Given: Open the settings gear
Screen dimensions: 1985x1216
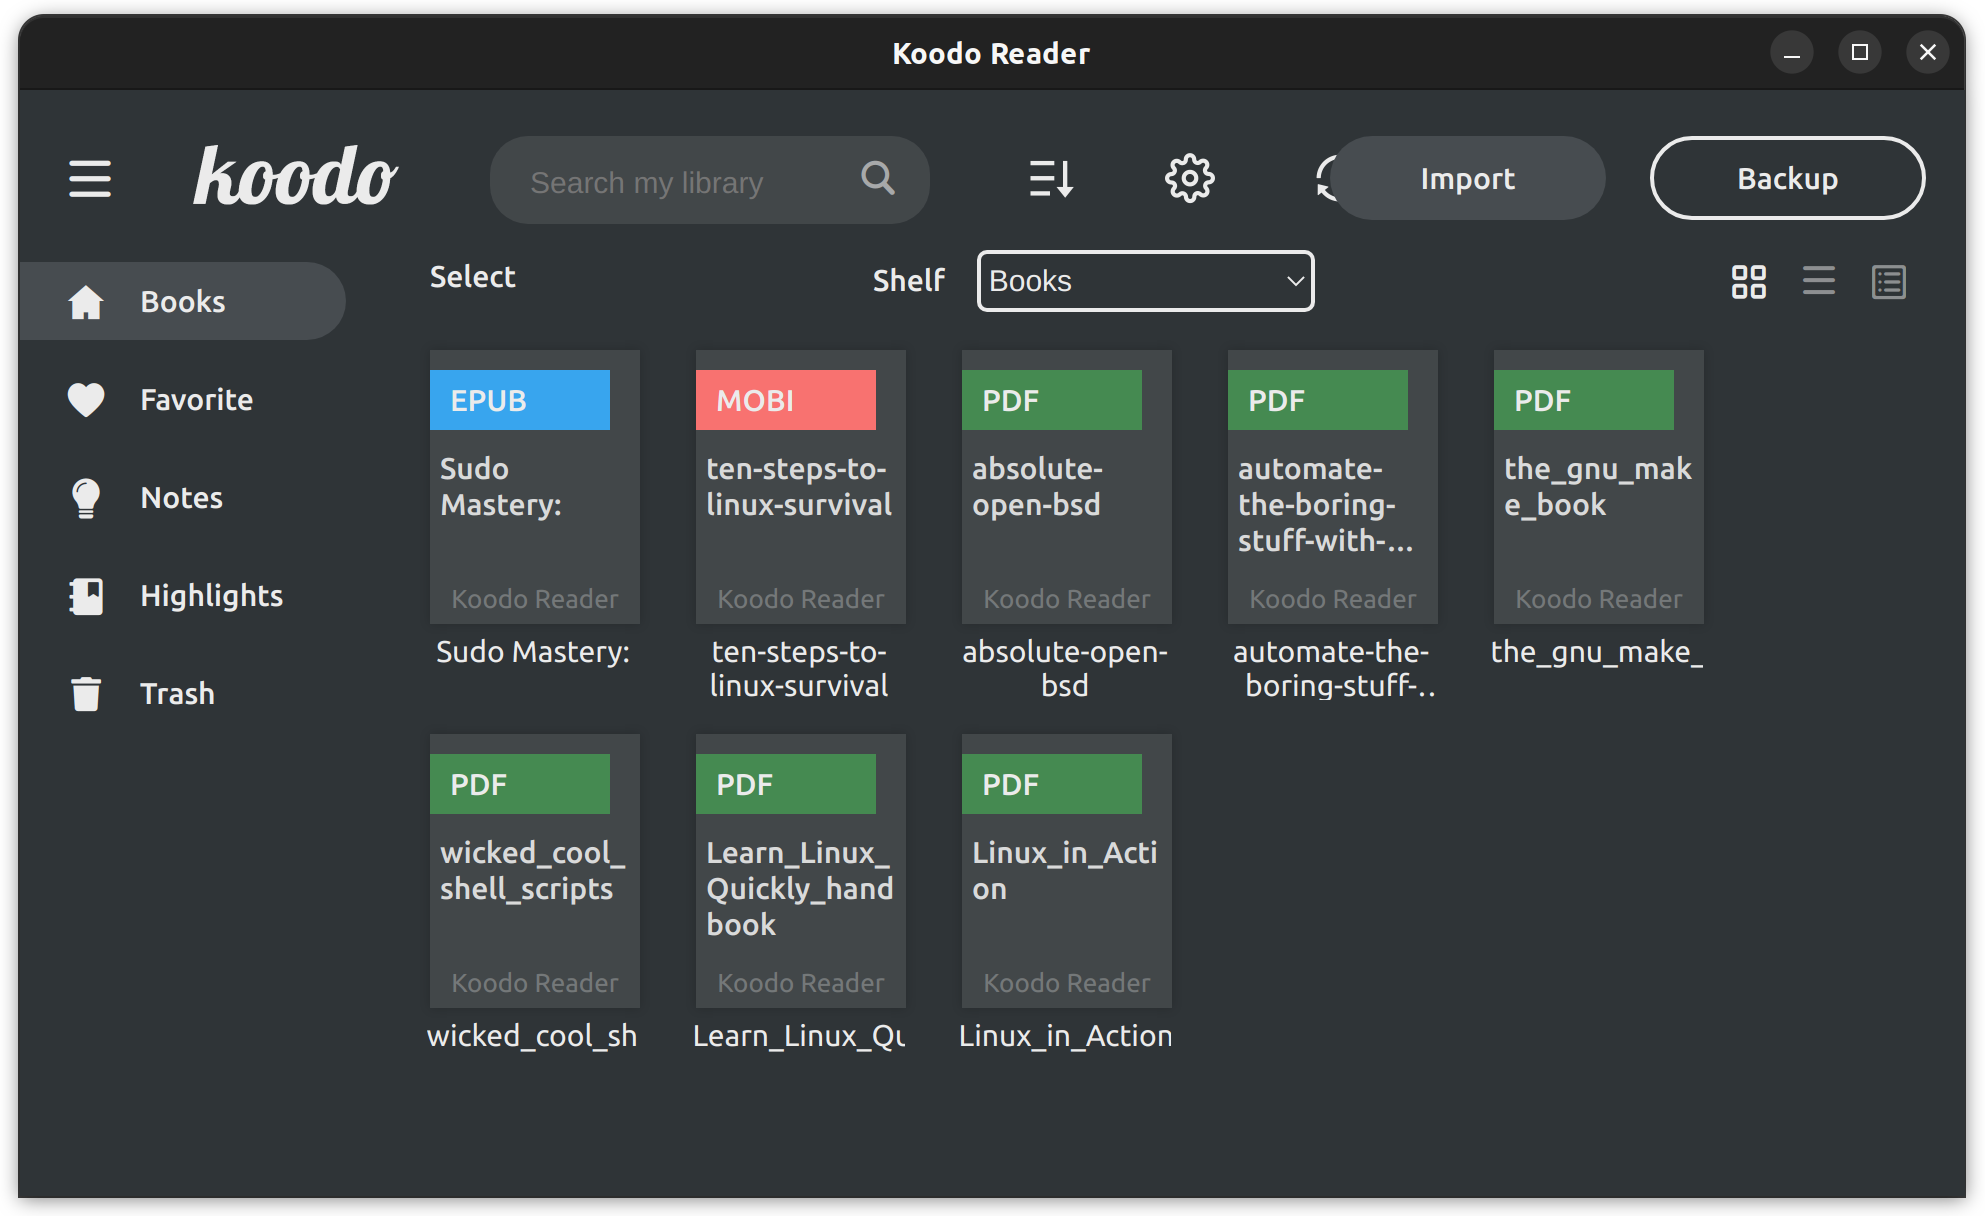Looking at the screenshot, I should click(1189, 179).
